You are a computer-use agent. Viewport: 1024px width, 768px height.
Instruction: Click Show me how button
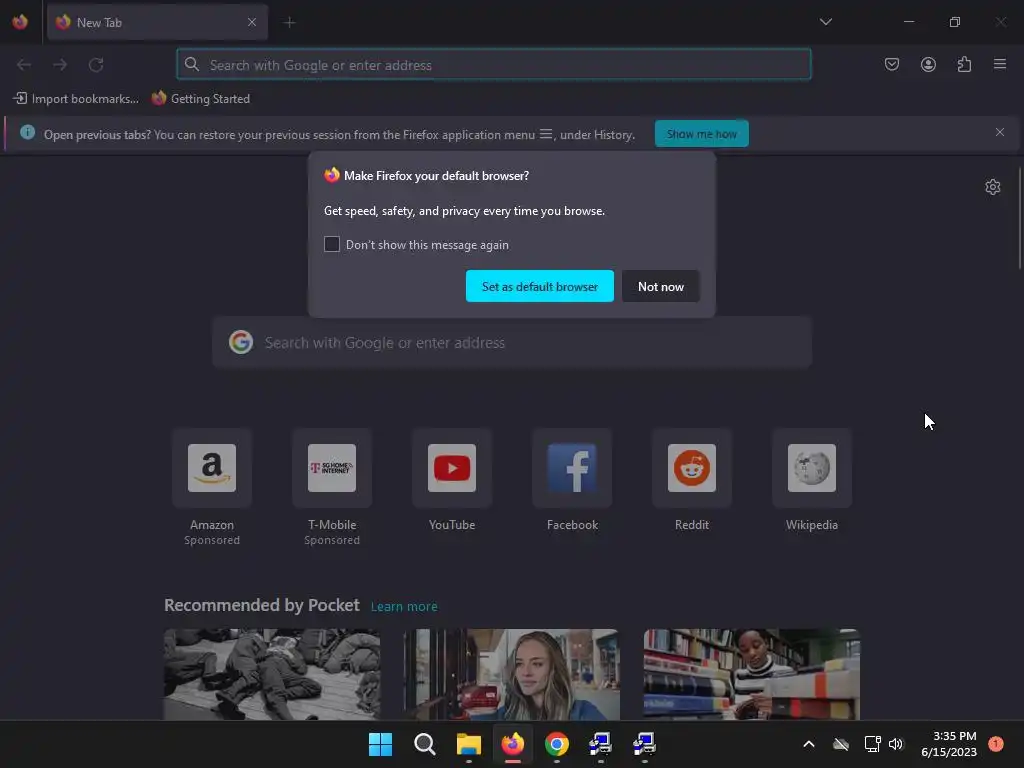pos(701,134)
